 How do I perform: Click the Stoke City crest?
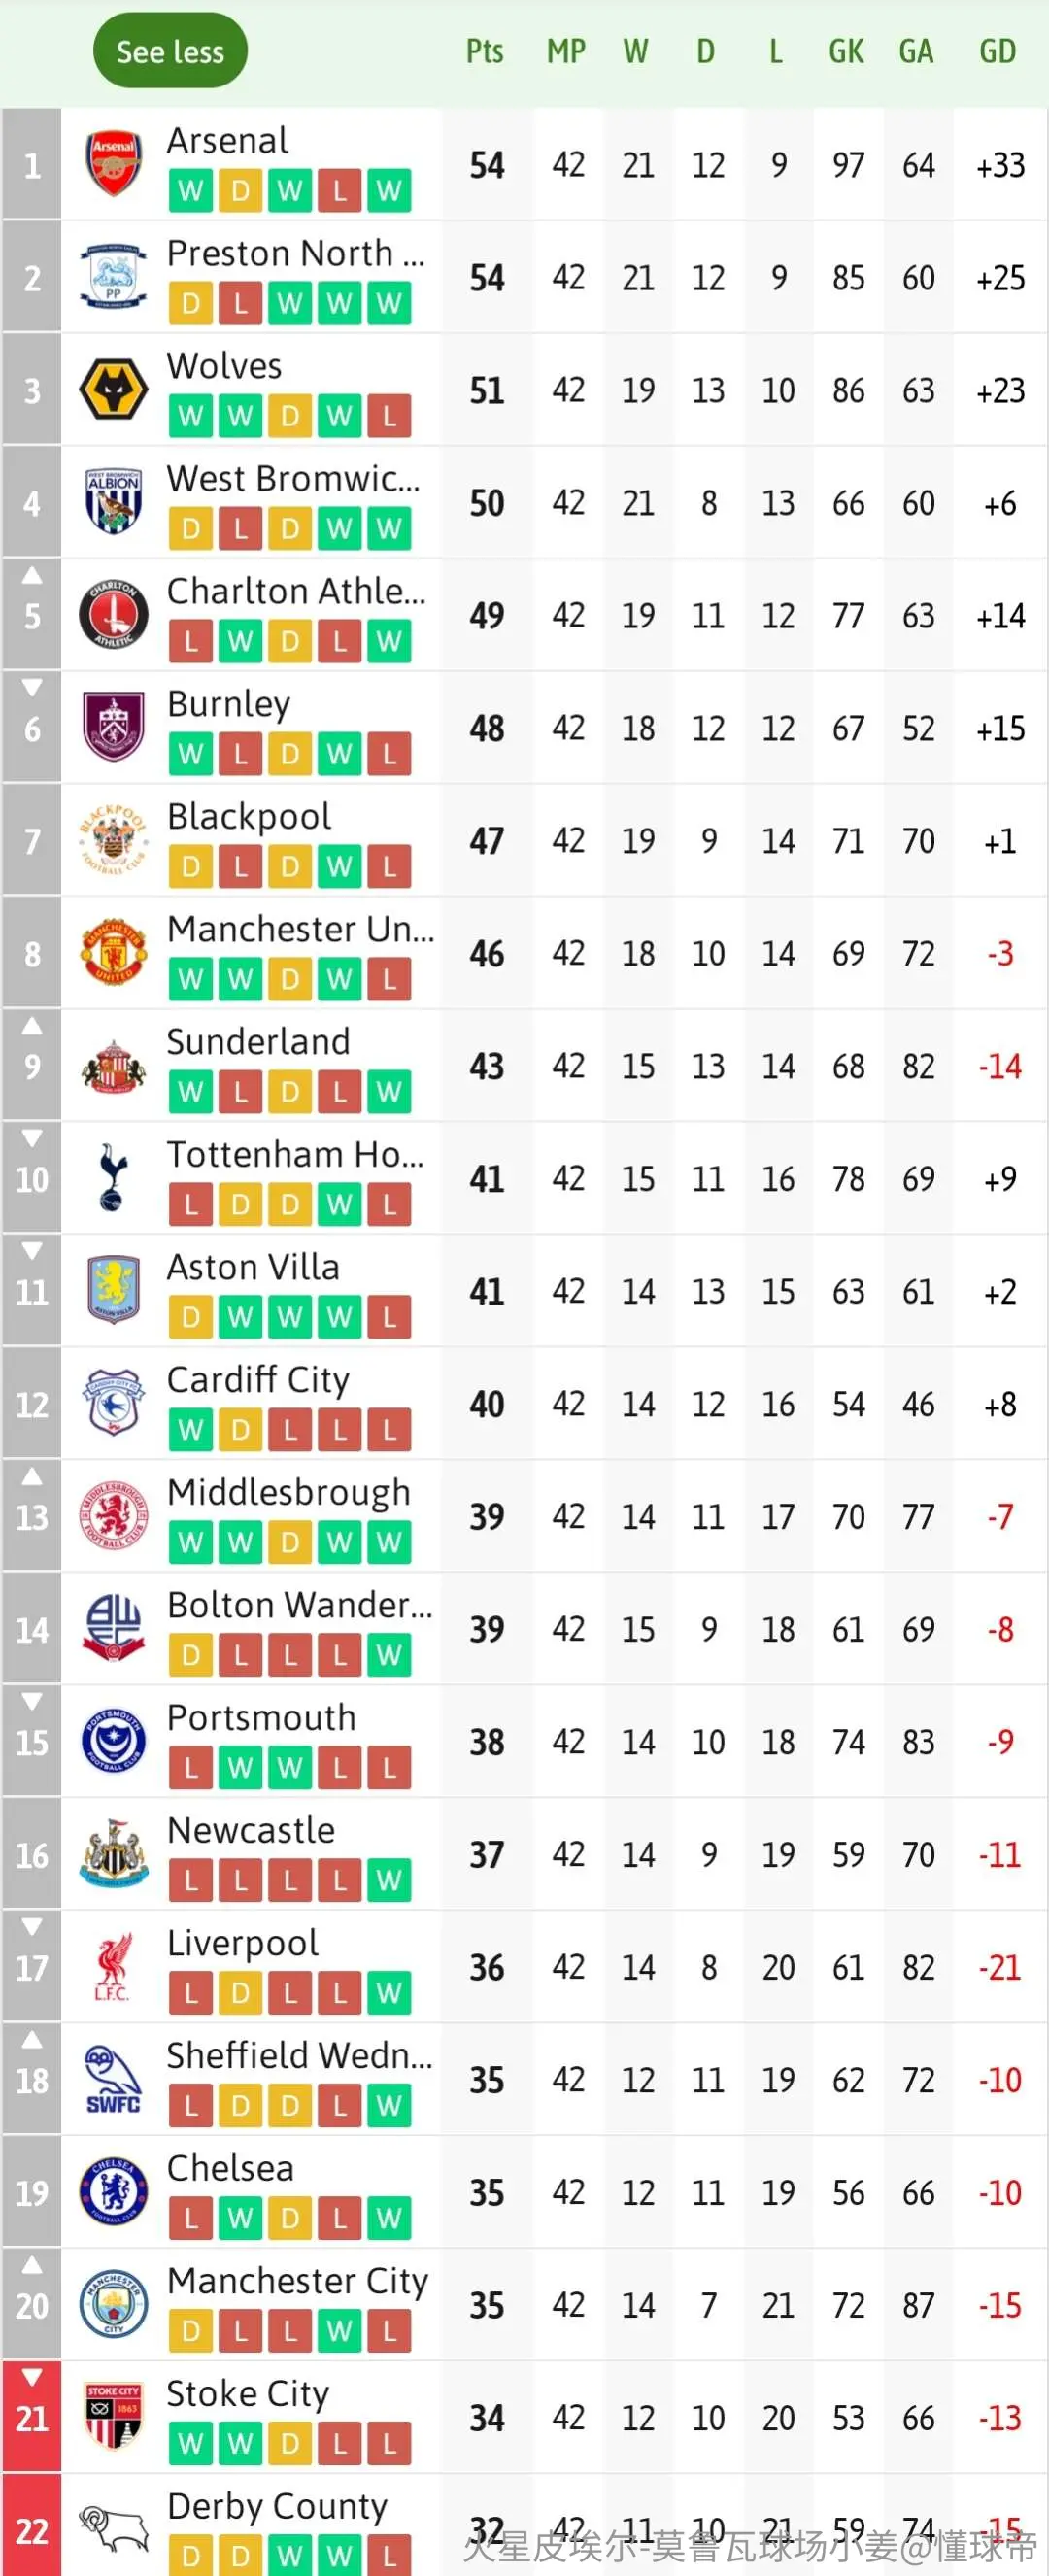point(113,2416)
